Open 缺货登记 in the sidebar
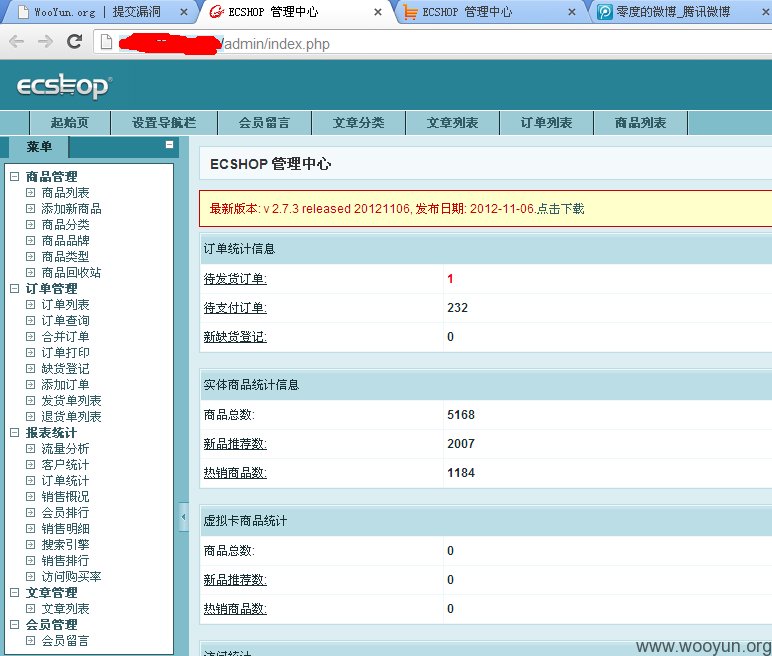This screenshot has width=772, height=656. click(65, 368)
